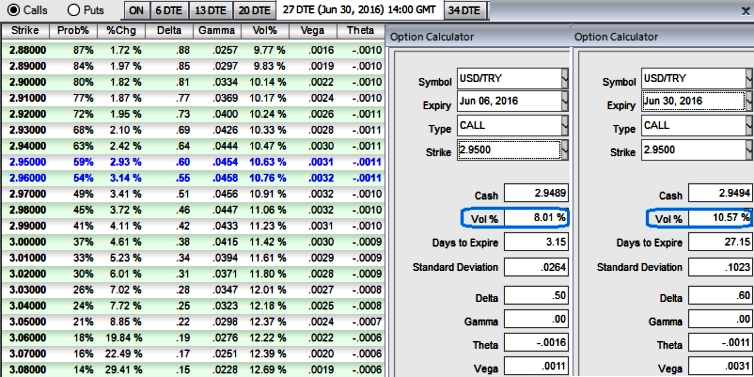754x377 pixels.
Task: Switch to the 34 DTE tab
Action: point(466,10)
